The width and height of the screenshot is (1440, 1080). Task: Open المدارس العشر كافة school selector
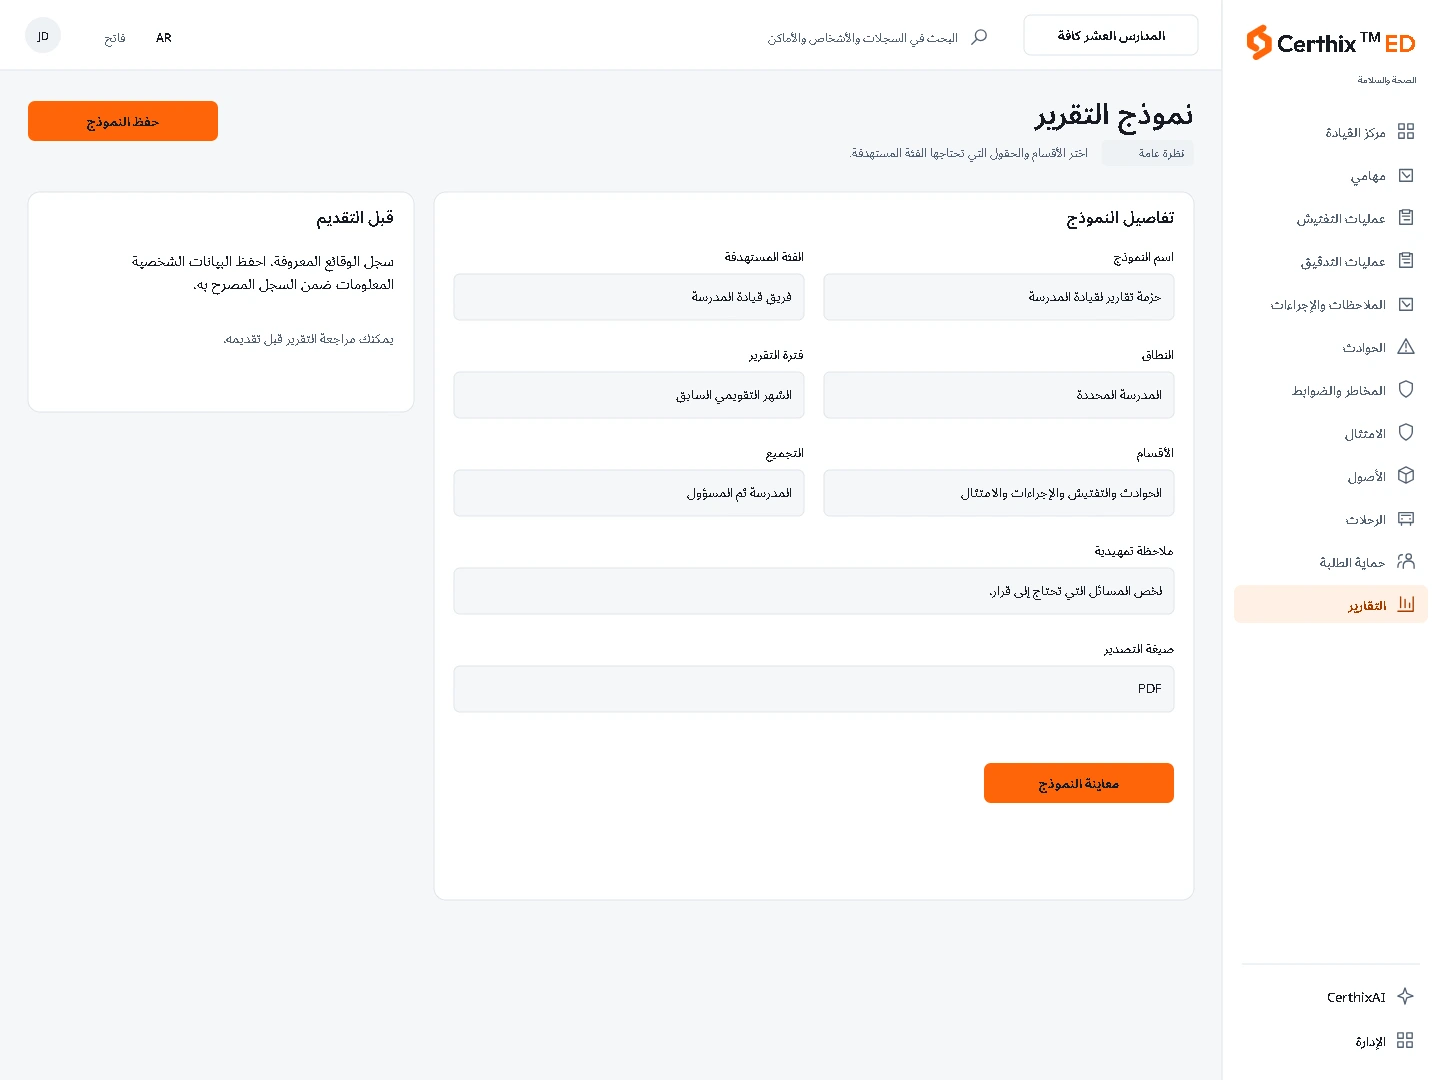point(1111,35)
